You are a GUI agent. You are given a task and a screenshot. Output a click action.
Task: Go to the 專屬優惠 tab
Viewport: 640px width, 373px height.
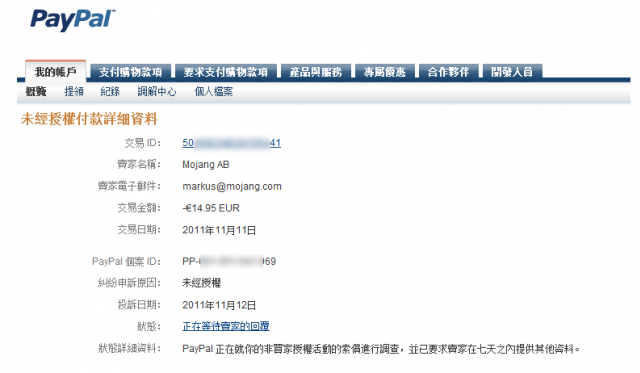384,72
